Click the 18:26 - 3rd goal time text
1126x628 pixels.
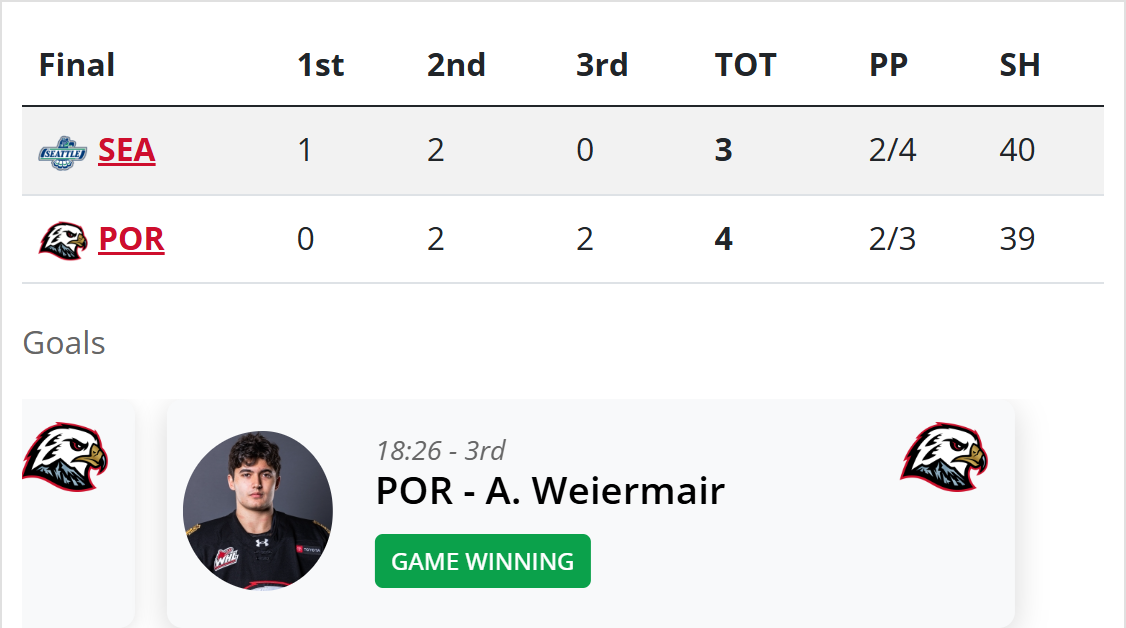[441, 451]
